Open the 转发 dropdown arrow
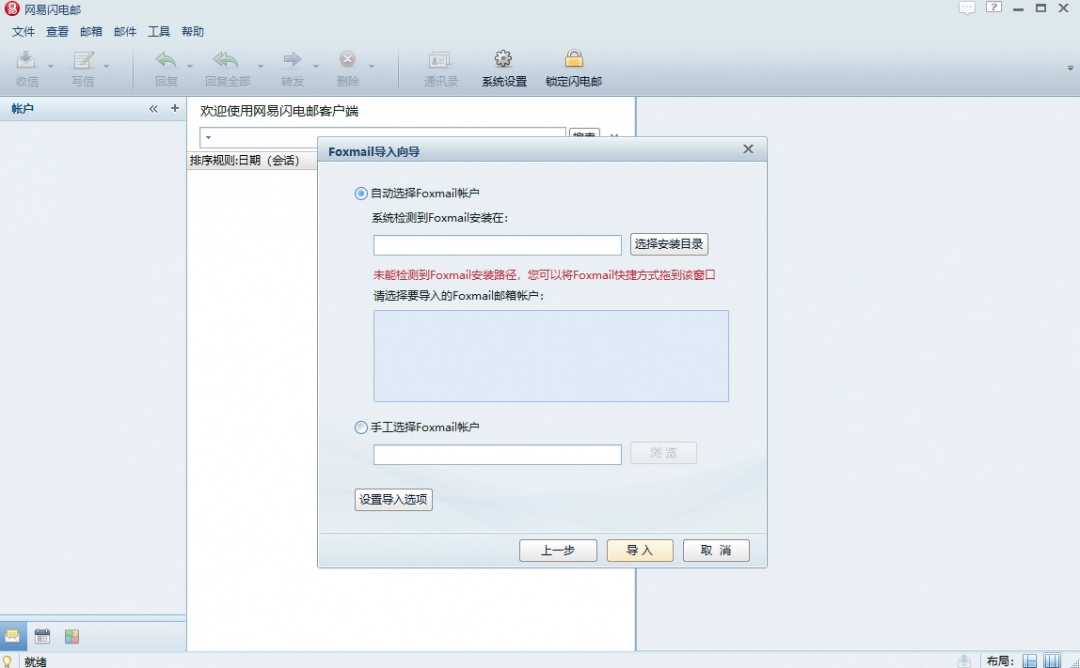Screen dimensions: 1080x668 pos(316,66)
